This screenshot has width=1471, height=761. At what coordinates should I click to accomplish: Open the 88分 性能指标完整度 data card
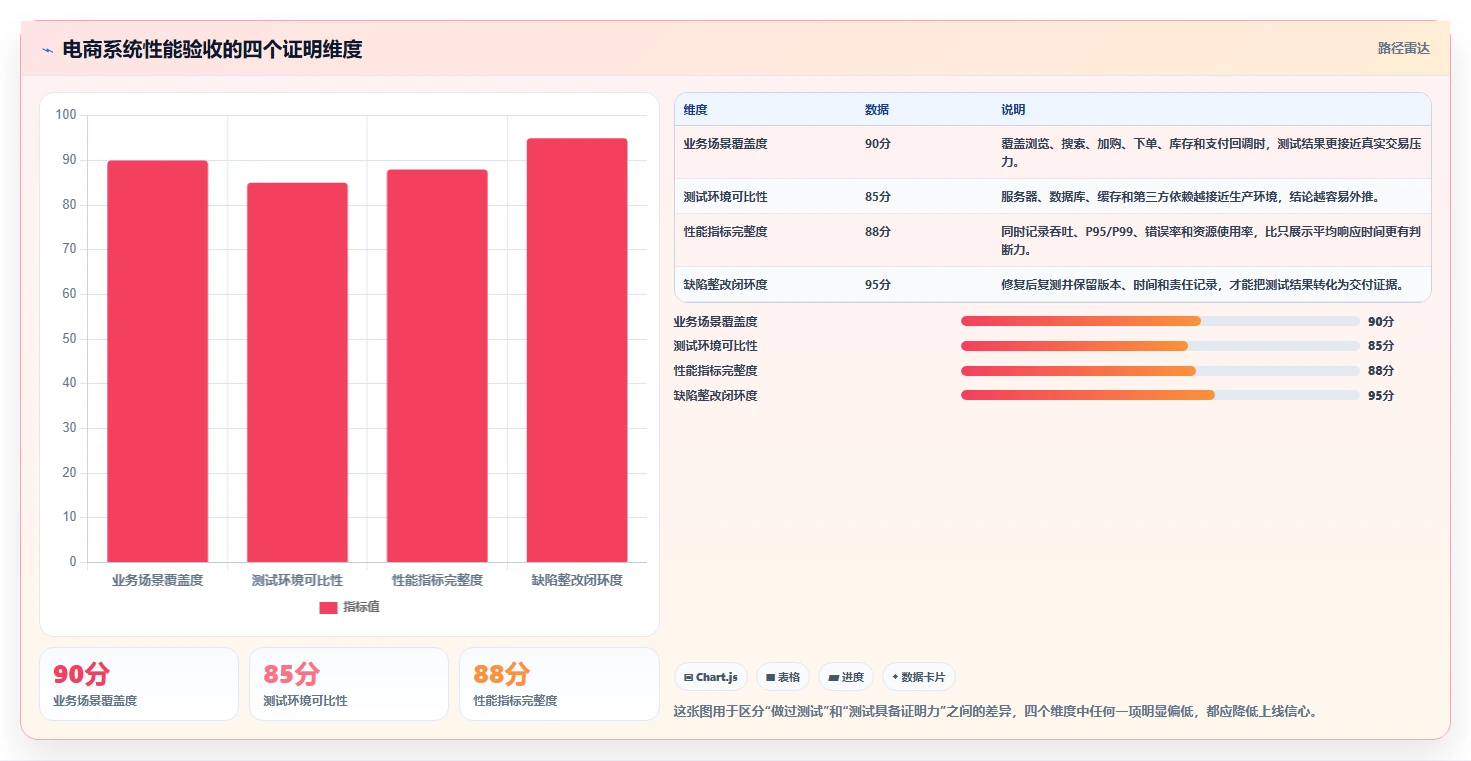(559, 684)
